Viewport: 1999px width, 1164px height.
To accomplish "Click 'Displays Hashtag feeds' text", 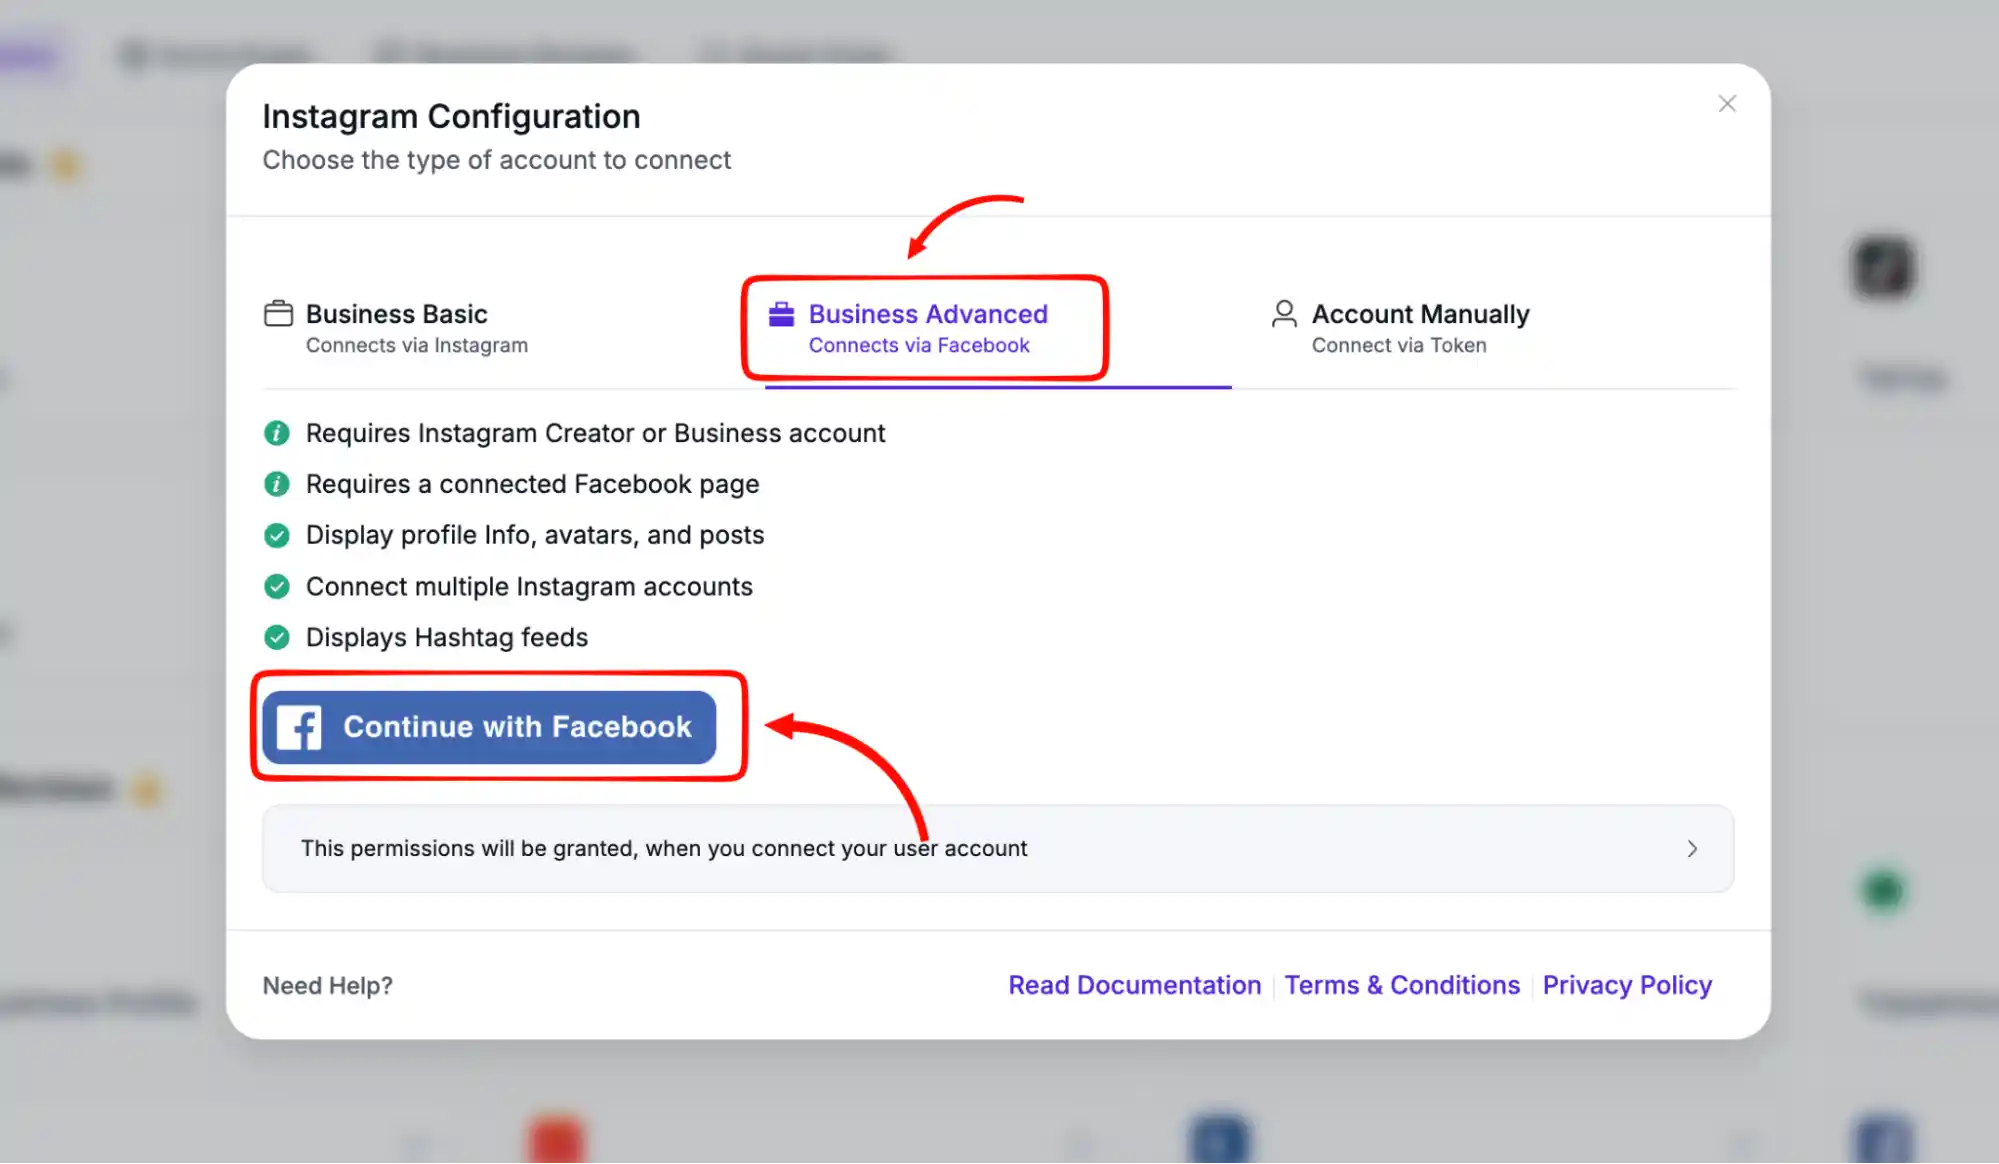I will pyautogui.click(x=447, y=637).
